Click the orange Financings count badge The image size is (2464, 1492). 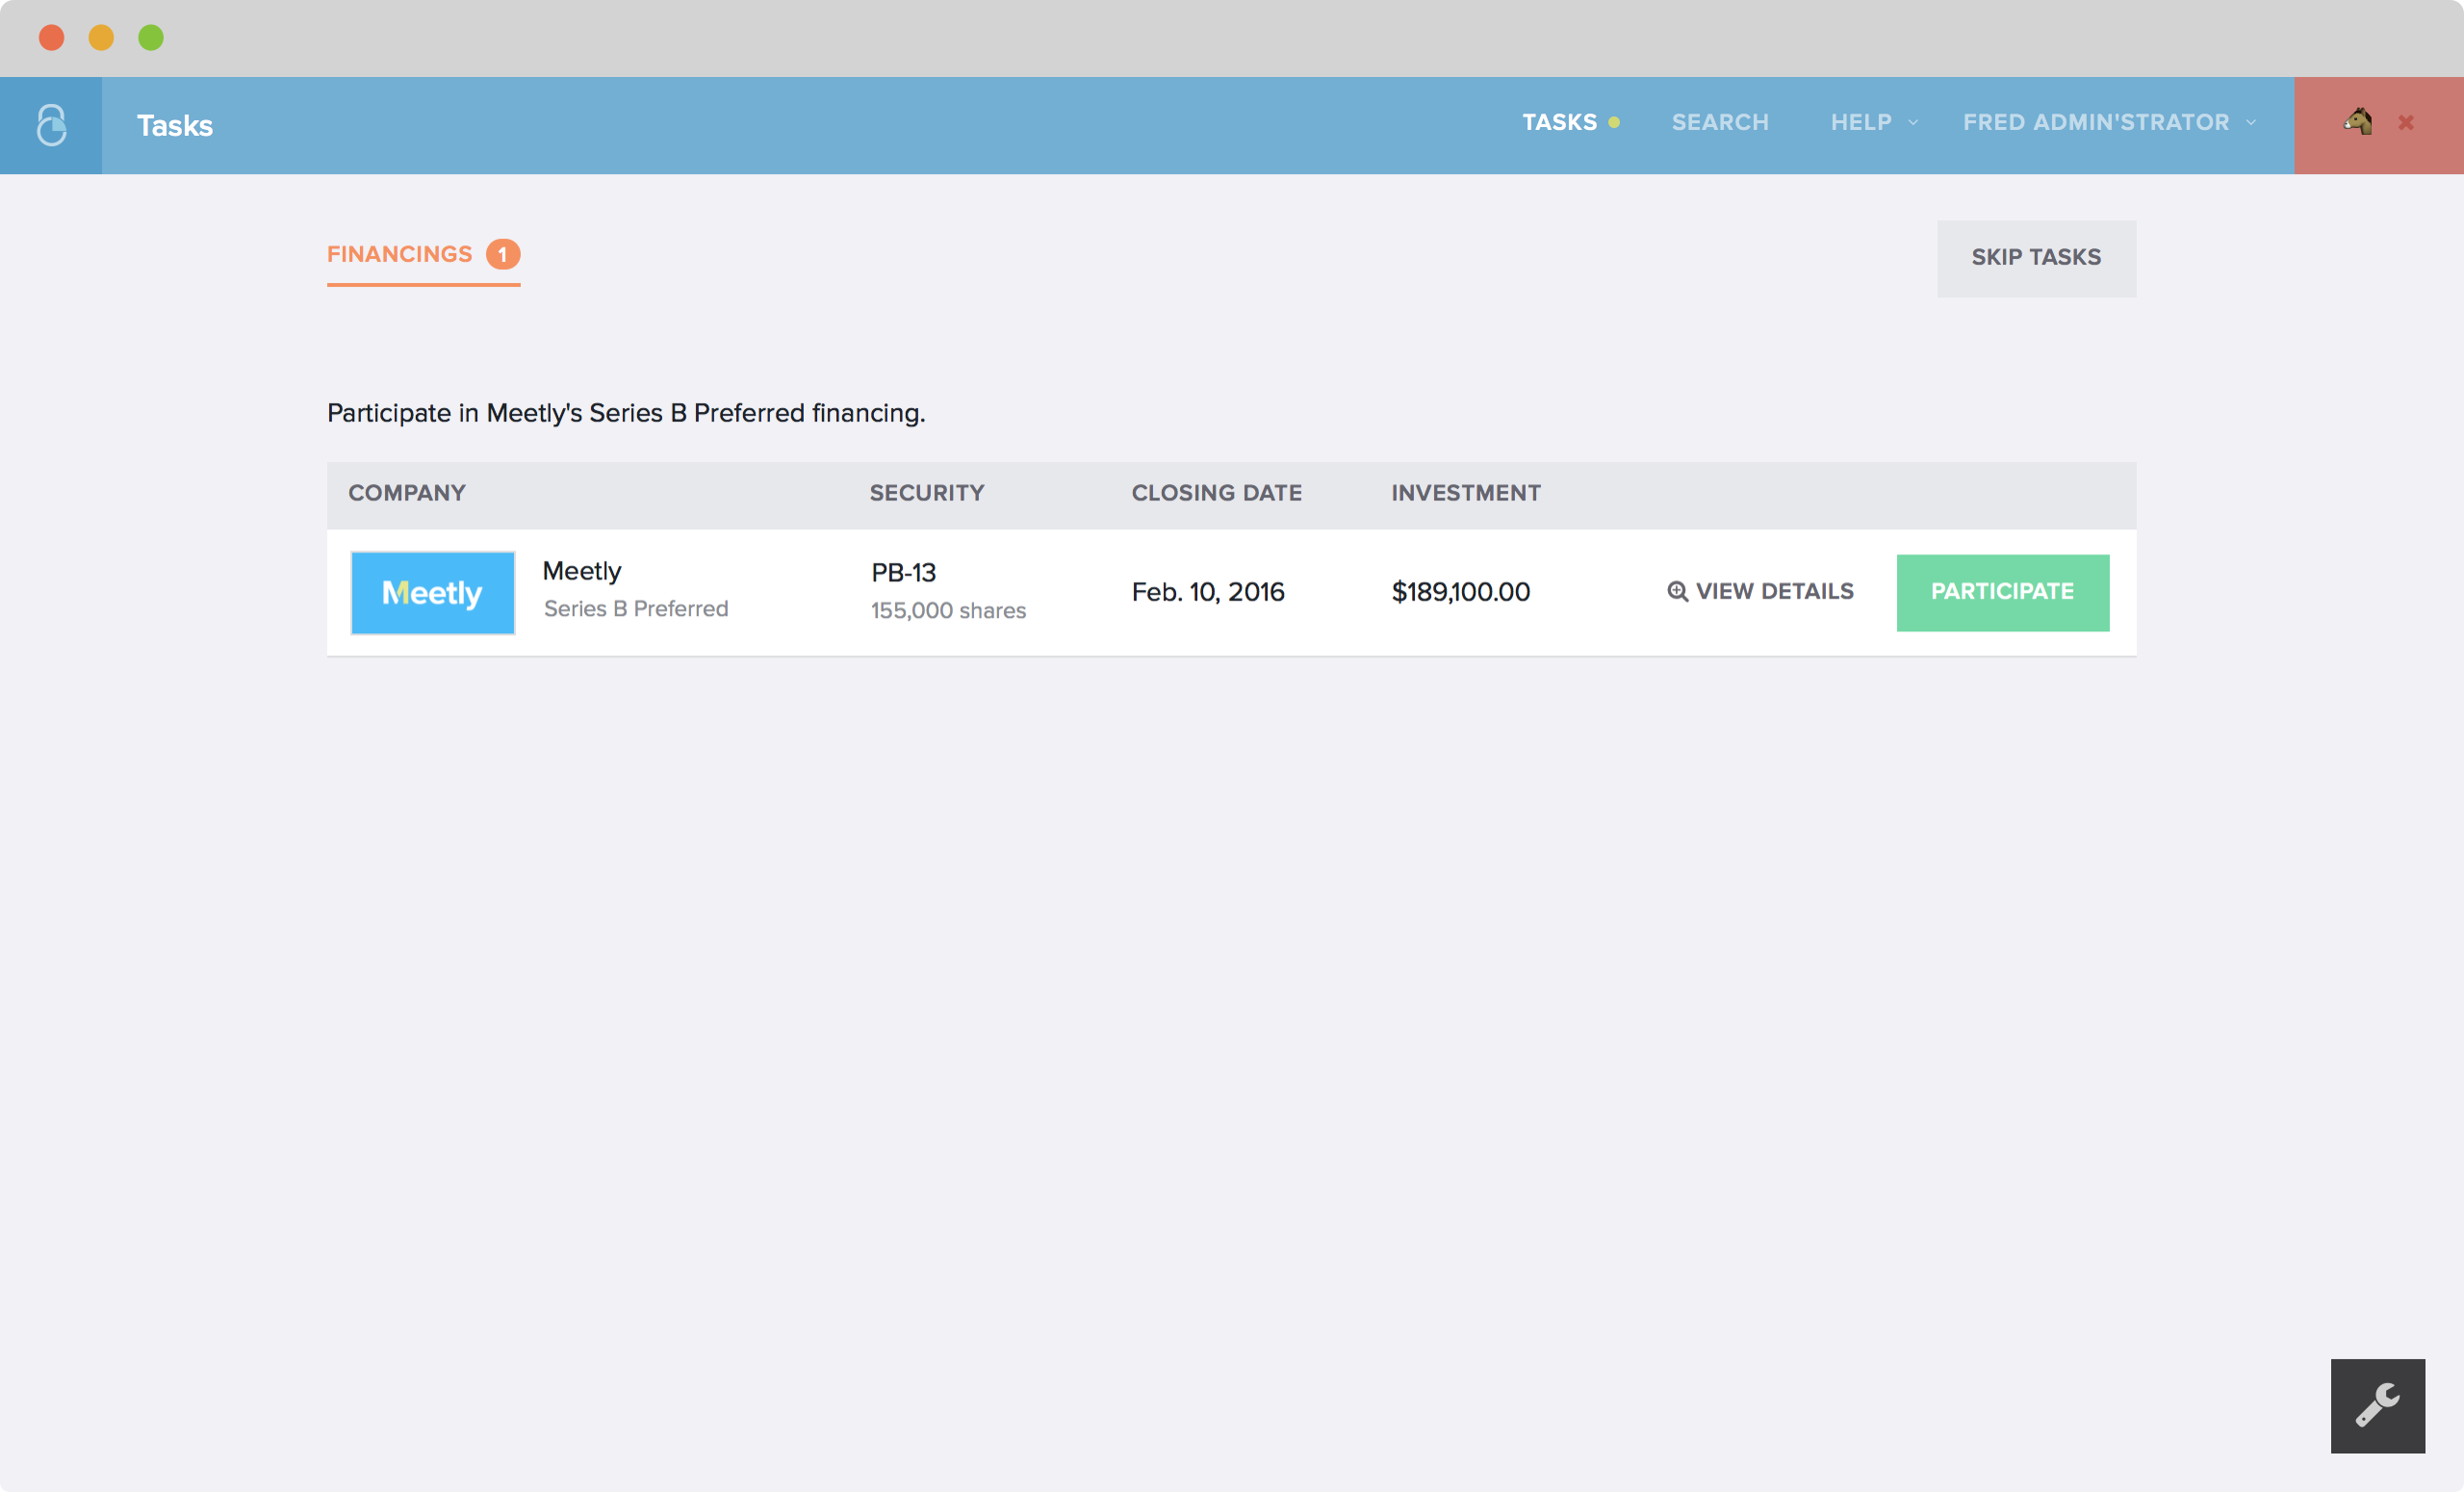(503, 254)
